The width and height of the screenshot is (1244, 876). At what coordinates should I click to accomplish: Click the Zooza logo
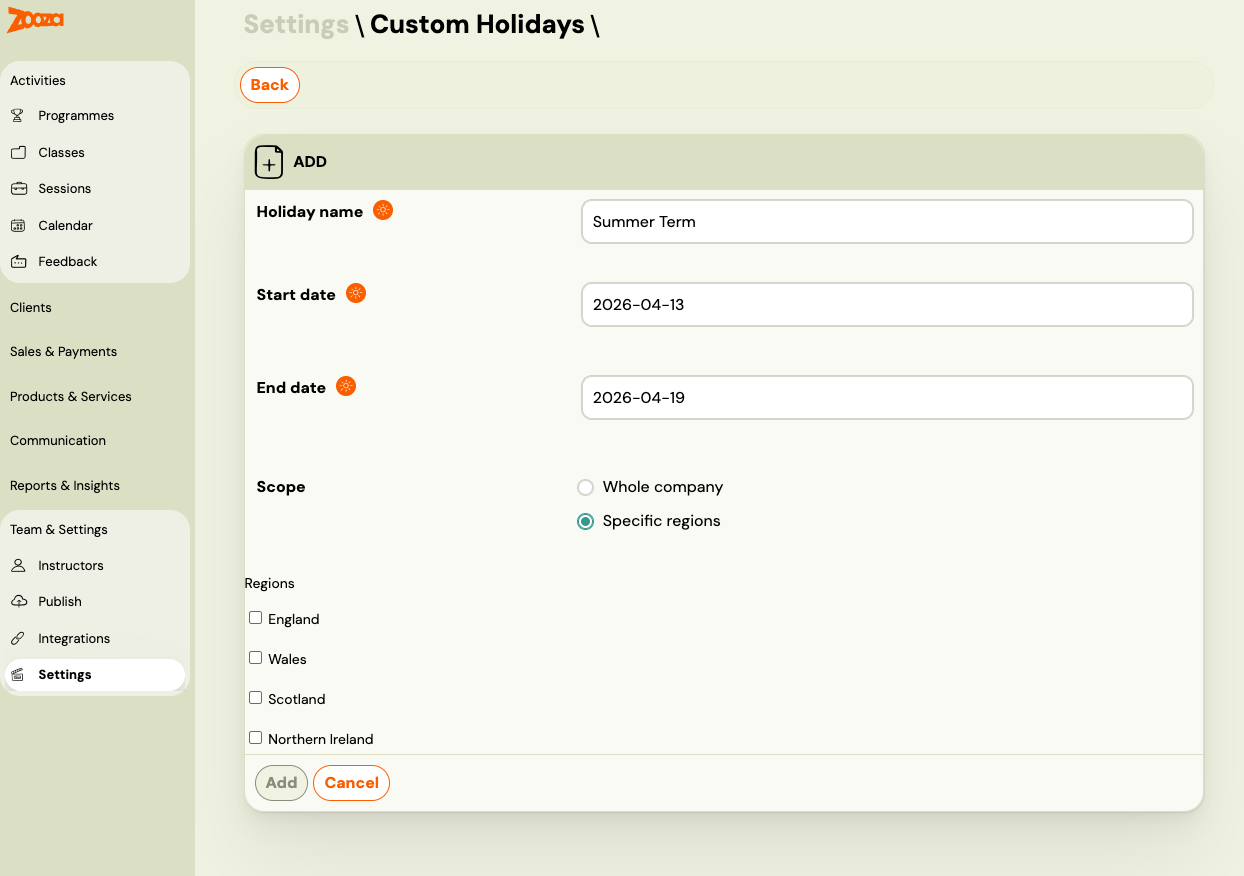tap(35, 20)
